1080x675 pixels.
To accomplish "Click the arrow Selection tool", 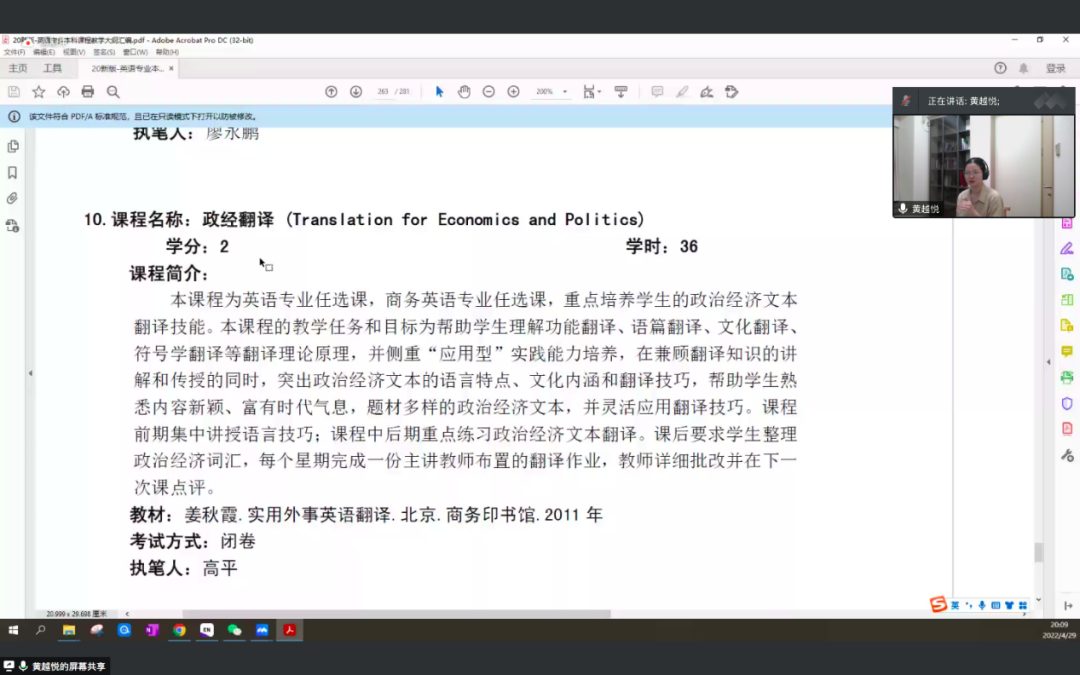I will [439, 92].
